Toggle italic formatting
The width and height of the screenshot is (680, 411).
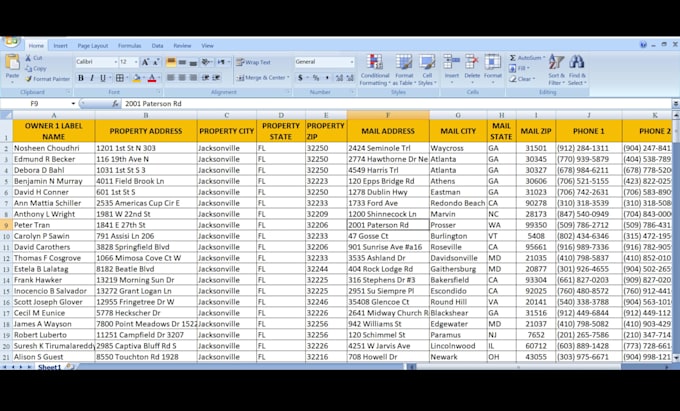coord(92,78)
